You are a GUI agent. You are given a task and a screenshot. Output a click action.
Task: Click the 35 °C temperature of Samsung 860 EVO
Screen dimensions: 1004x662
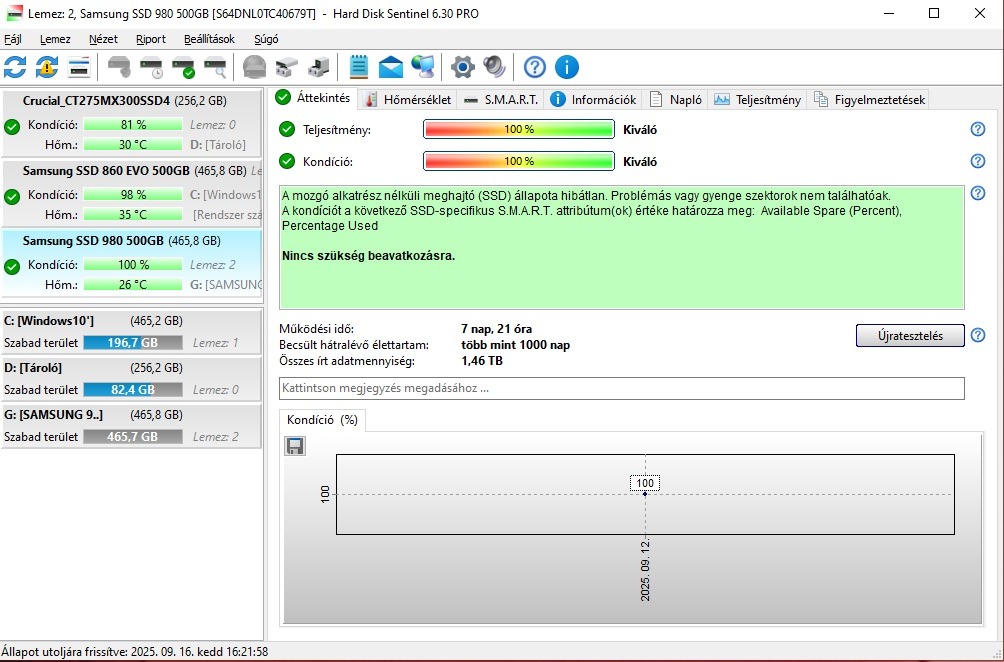point(133,214)
